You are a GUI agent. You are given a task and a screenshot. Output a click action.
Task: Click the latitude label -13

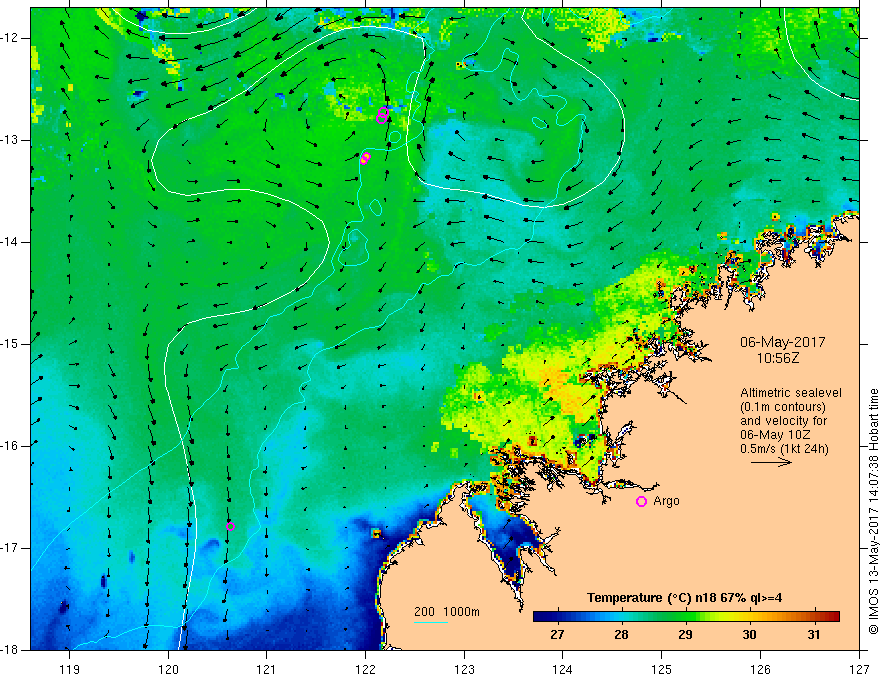[11, 140]
